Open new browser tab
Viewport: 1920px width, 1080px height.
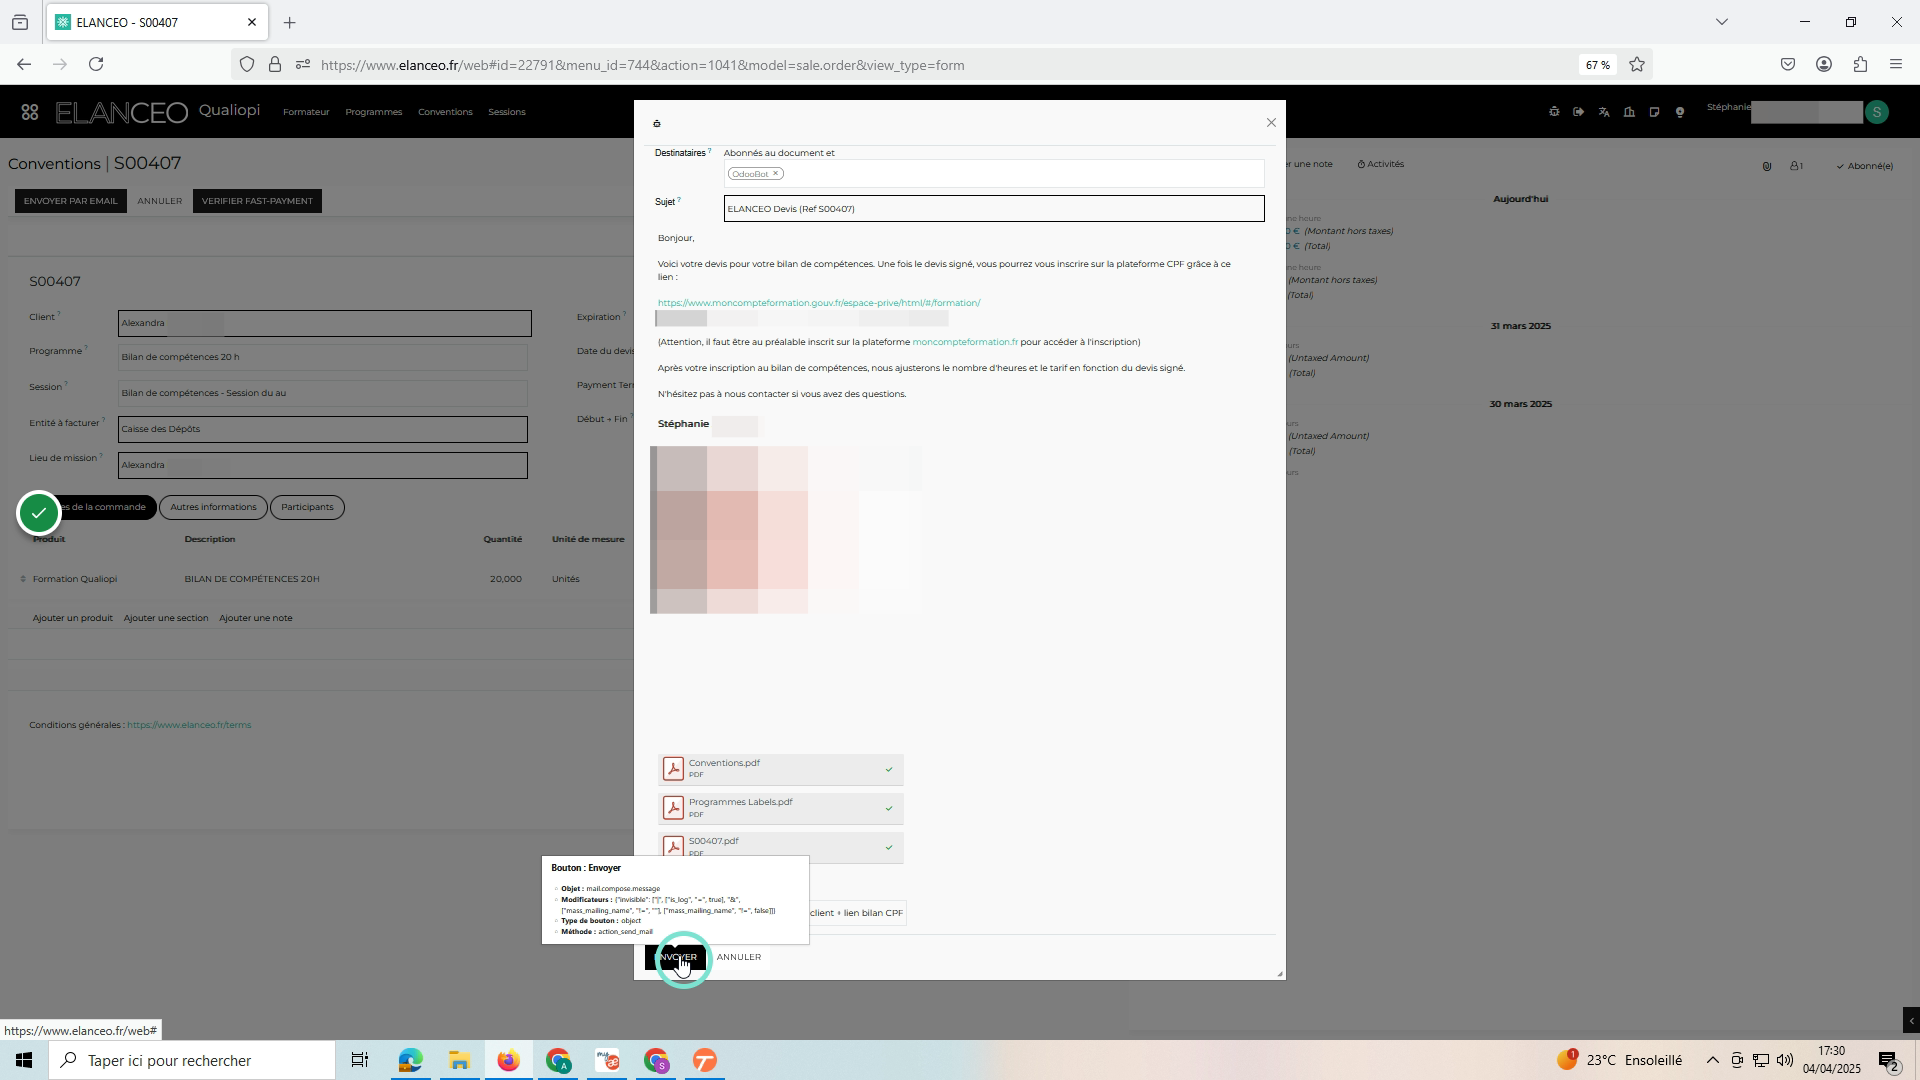point(289,23)
